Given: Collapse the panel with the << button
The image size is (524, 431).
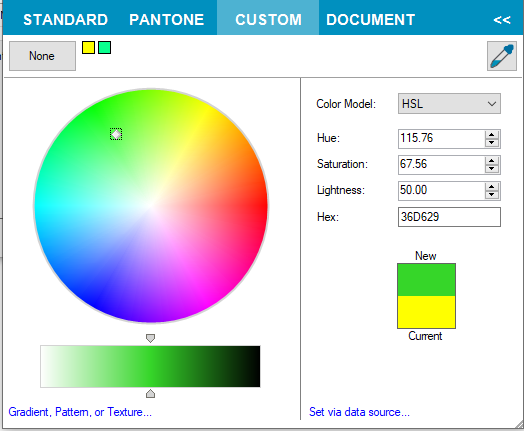Looking at the screenshot, I should pos(502,20).
